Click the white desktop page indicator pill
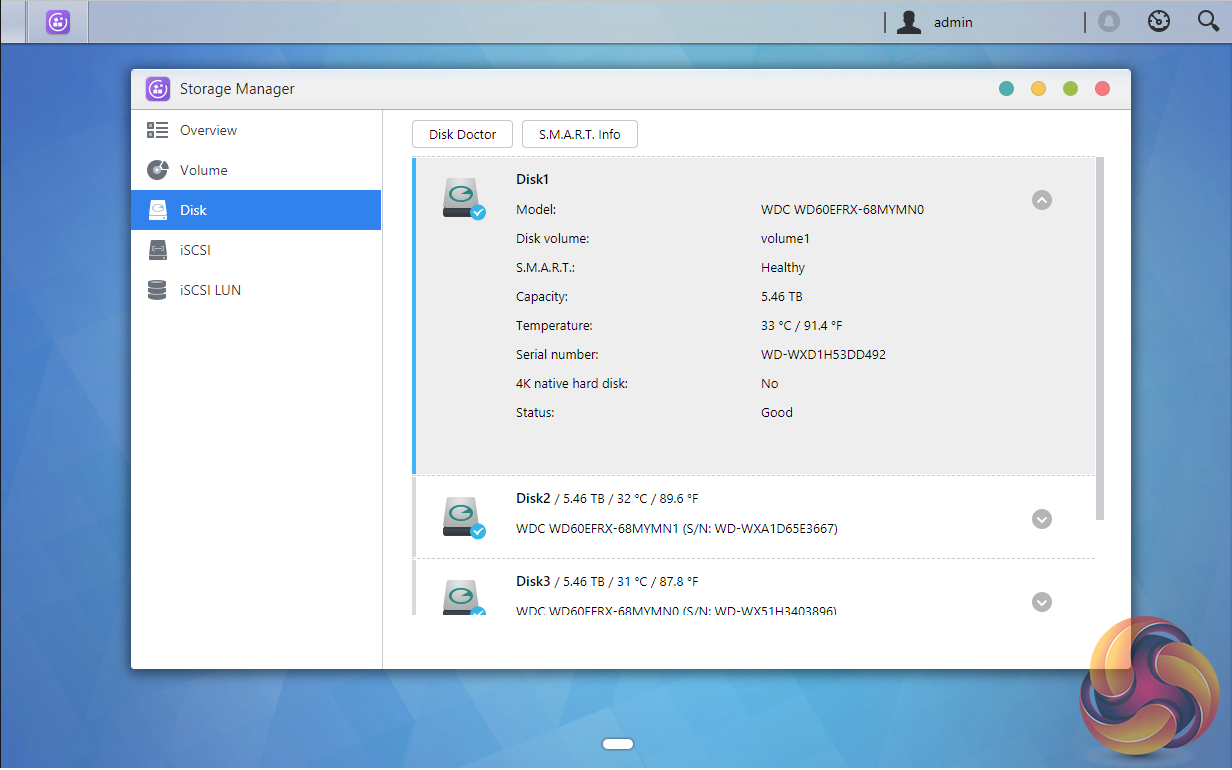 pyautogui.click(x=618, y=743)
